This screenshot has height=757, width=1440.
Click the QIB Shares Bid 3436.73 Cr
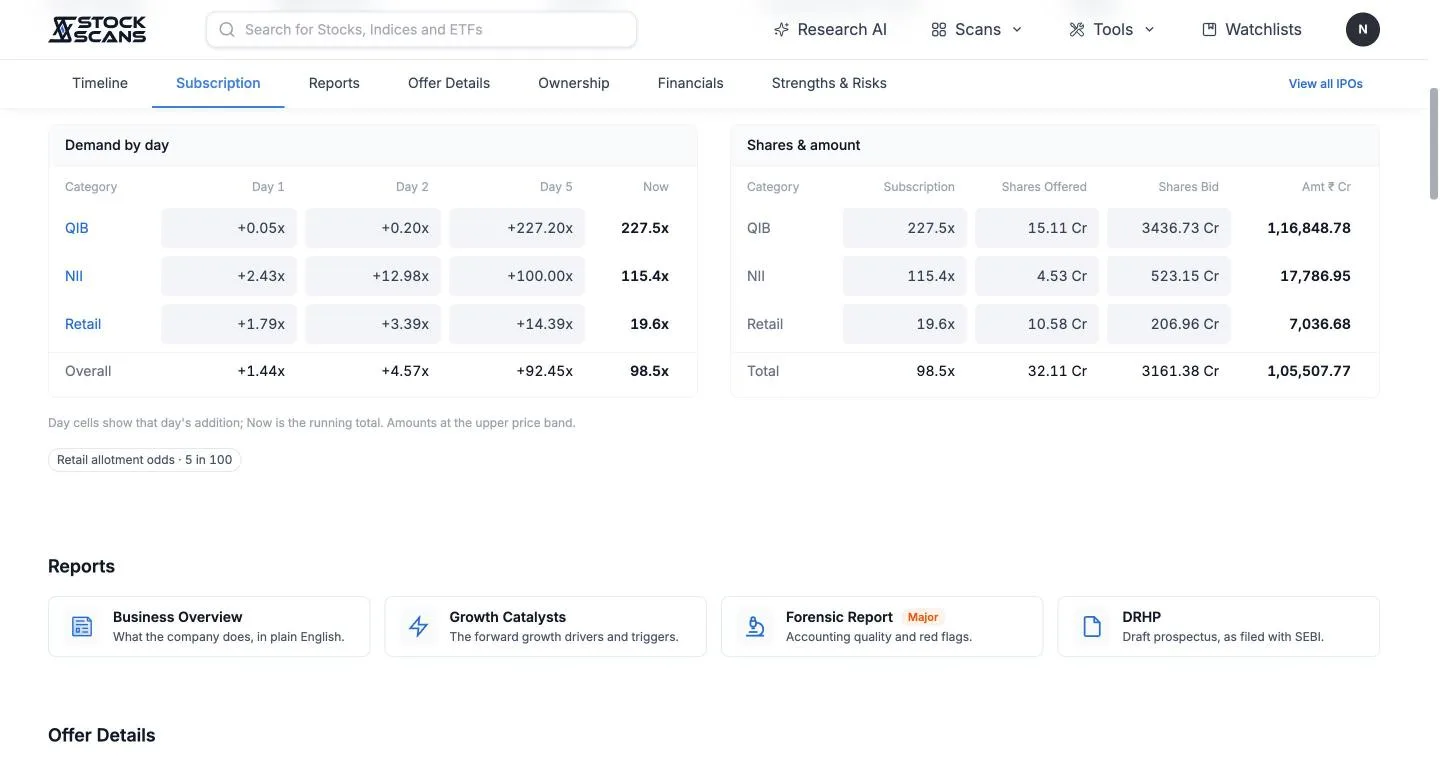[1169, 228]
